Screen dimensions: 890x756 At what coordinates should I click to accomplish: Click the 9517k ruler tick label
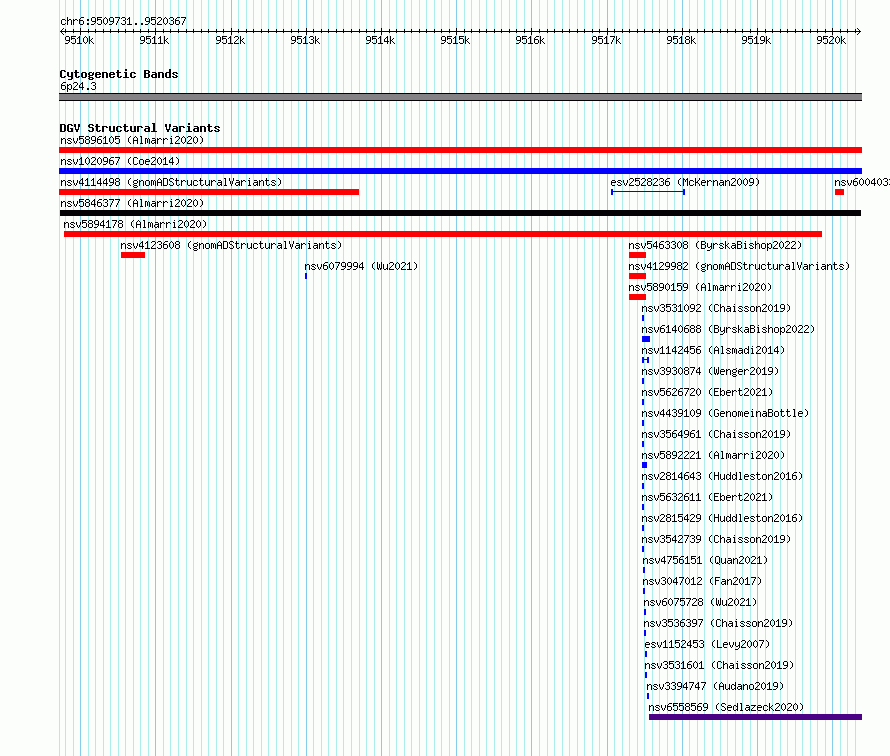[x=606, y=40]
